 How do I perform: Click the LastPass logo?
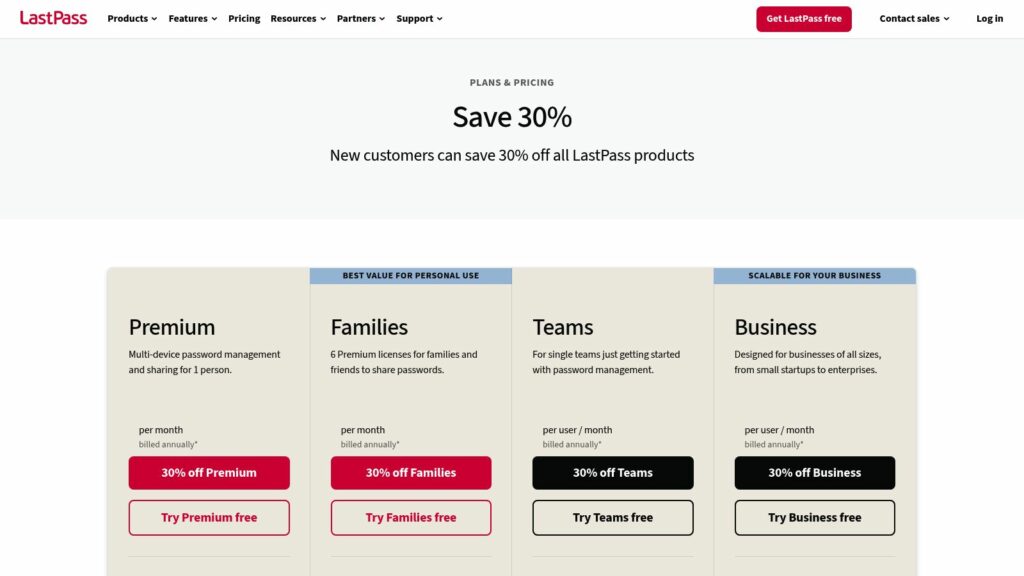(x=53, y=18)
